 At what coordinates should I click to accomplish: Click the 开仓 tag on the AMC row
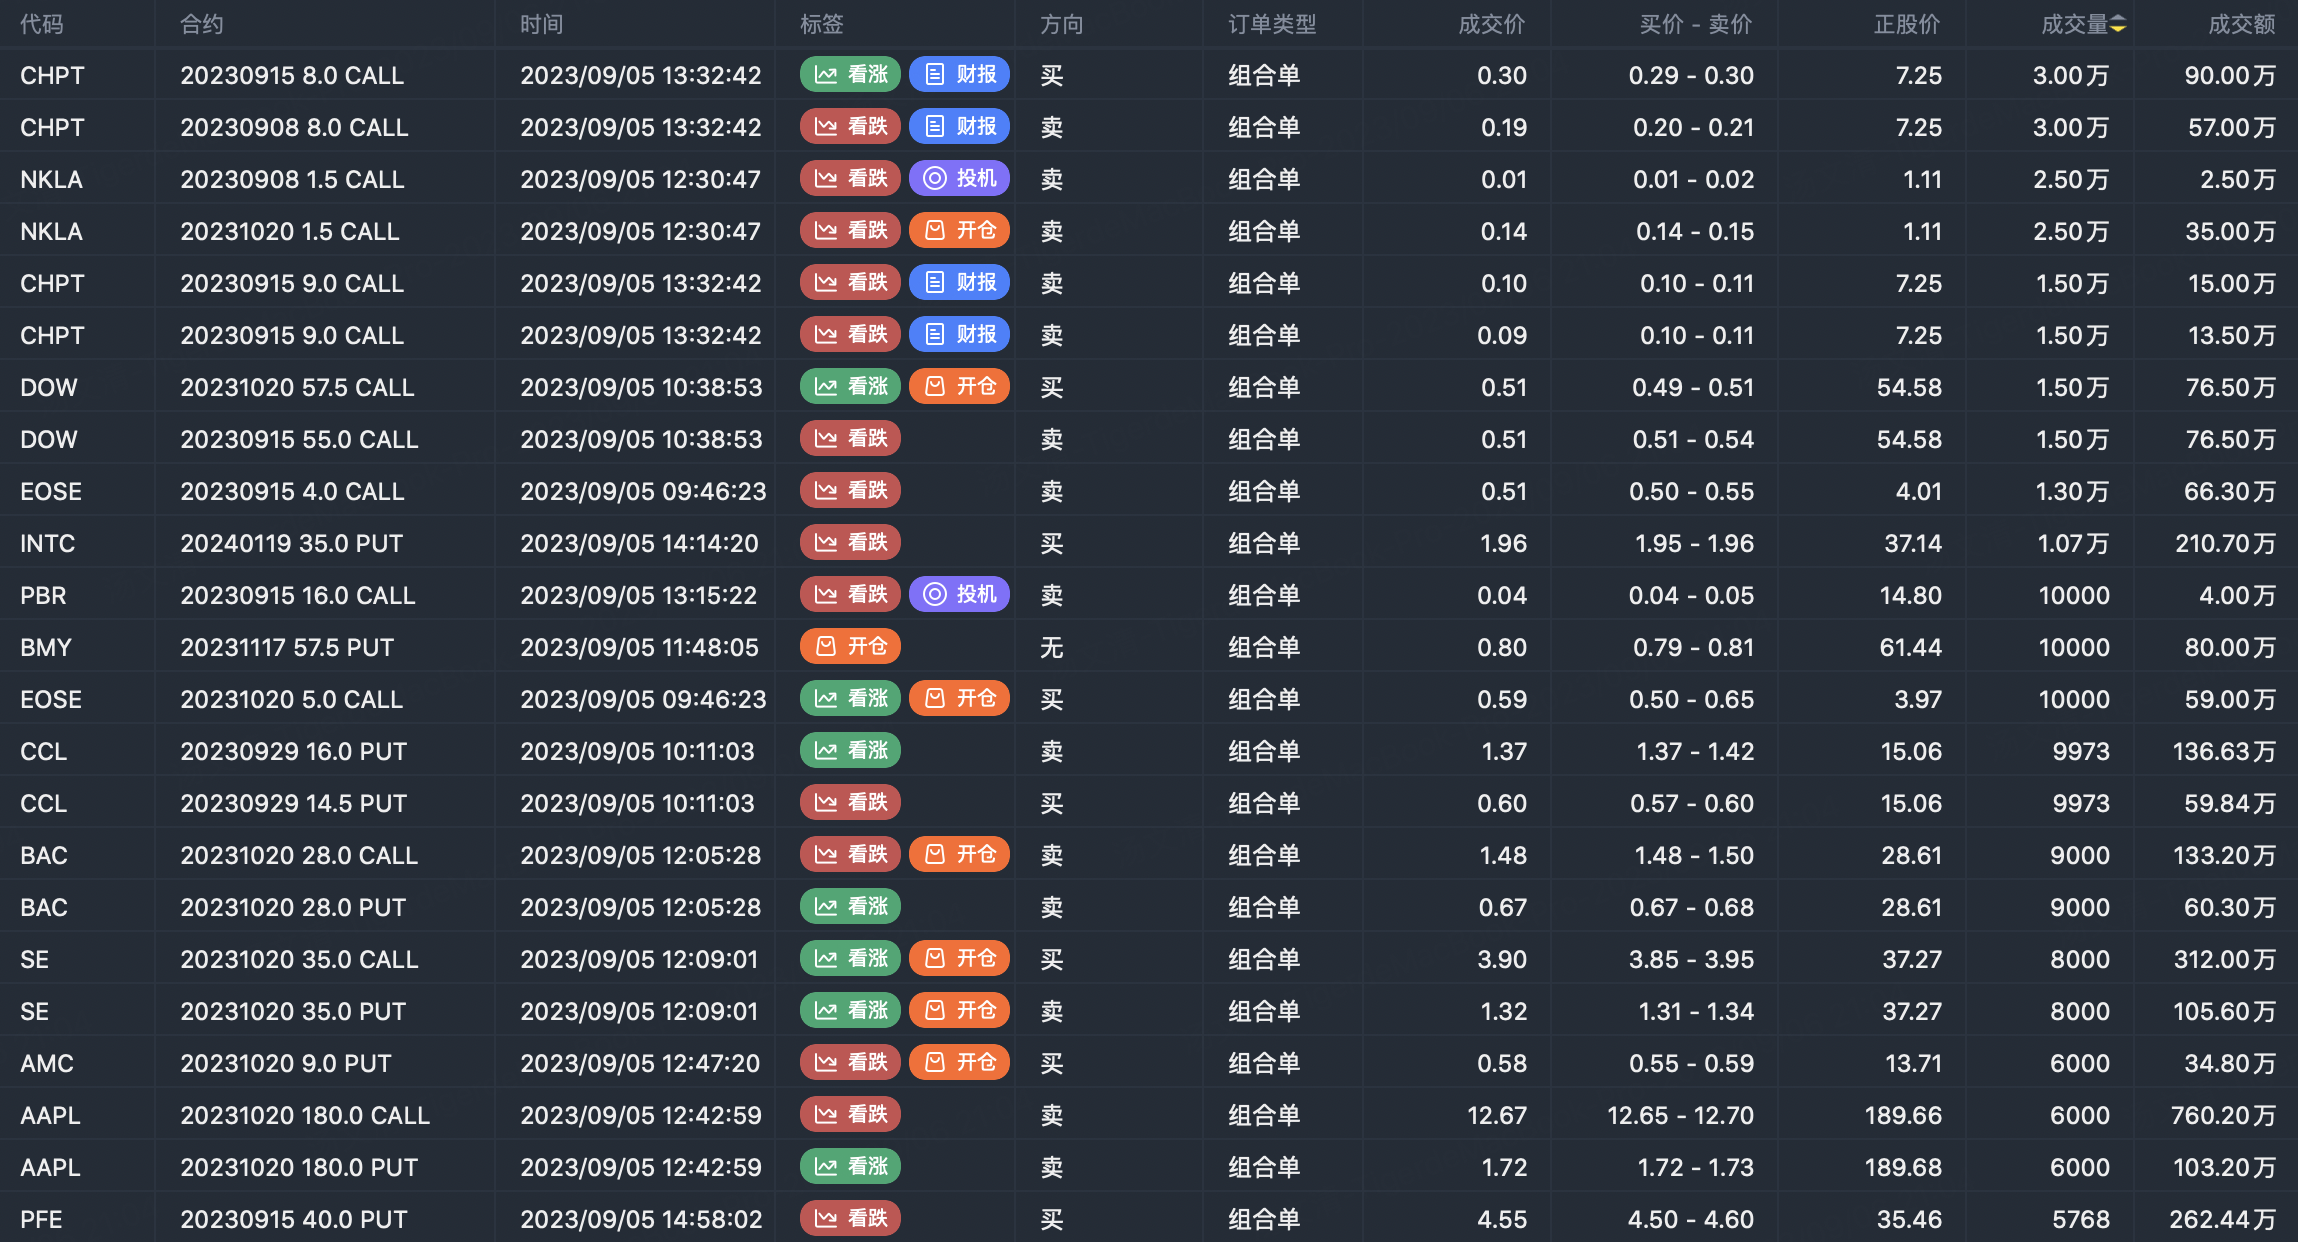coord(959,1063)
